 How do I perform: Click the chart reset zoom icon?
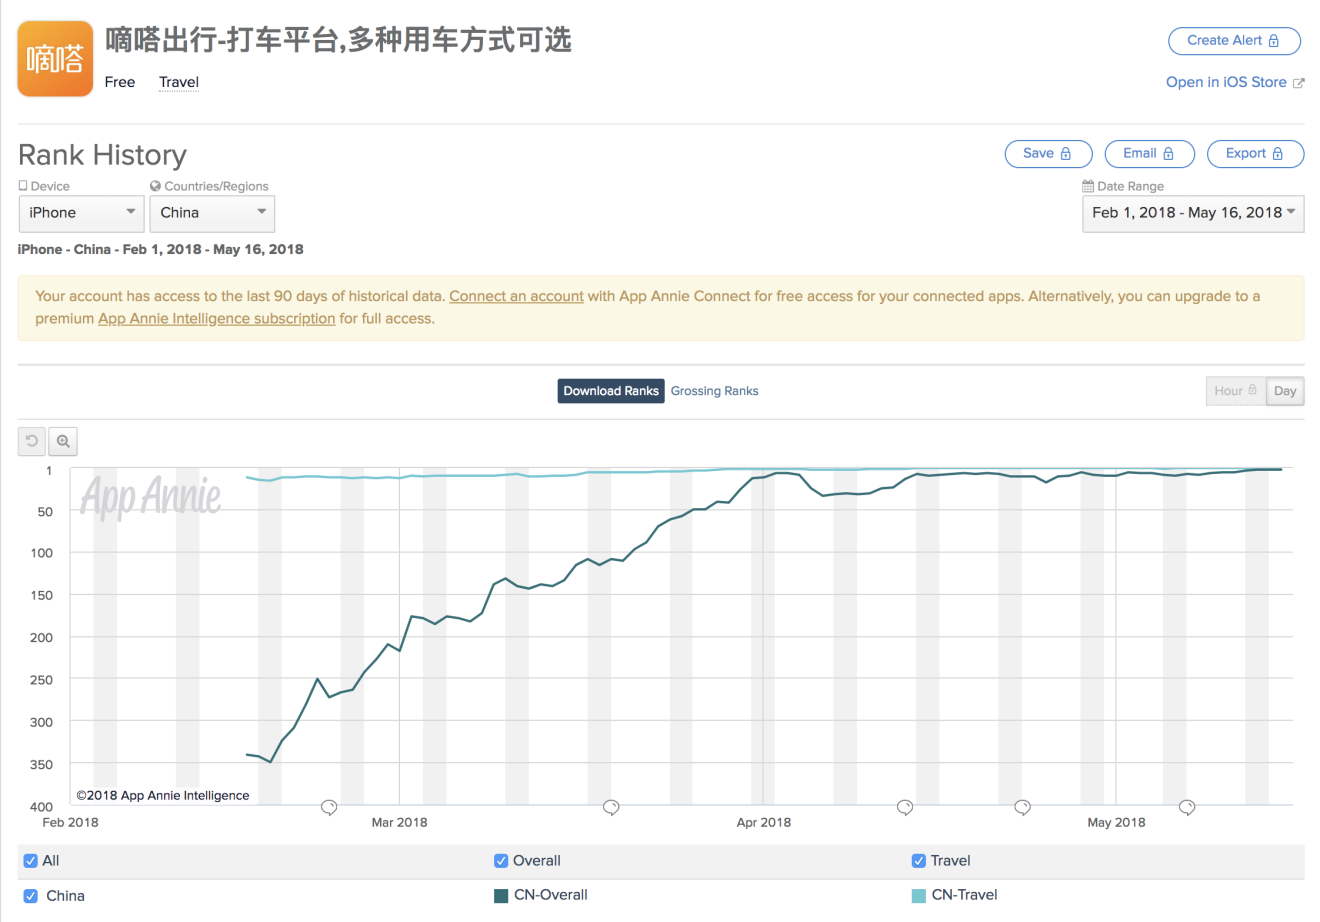click(x=32, y=441)
